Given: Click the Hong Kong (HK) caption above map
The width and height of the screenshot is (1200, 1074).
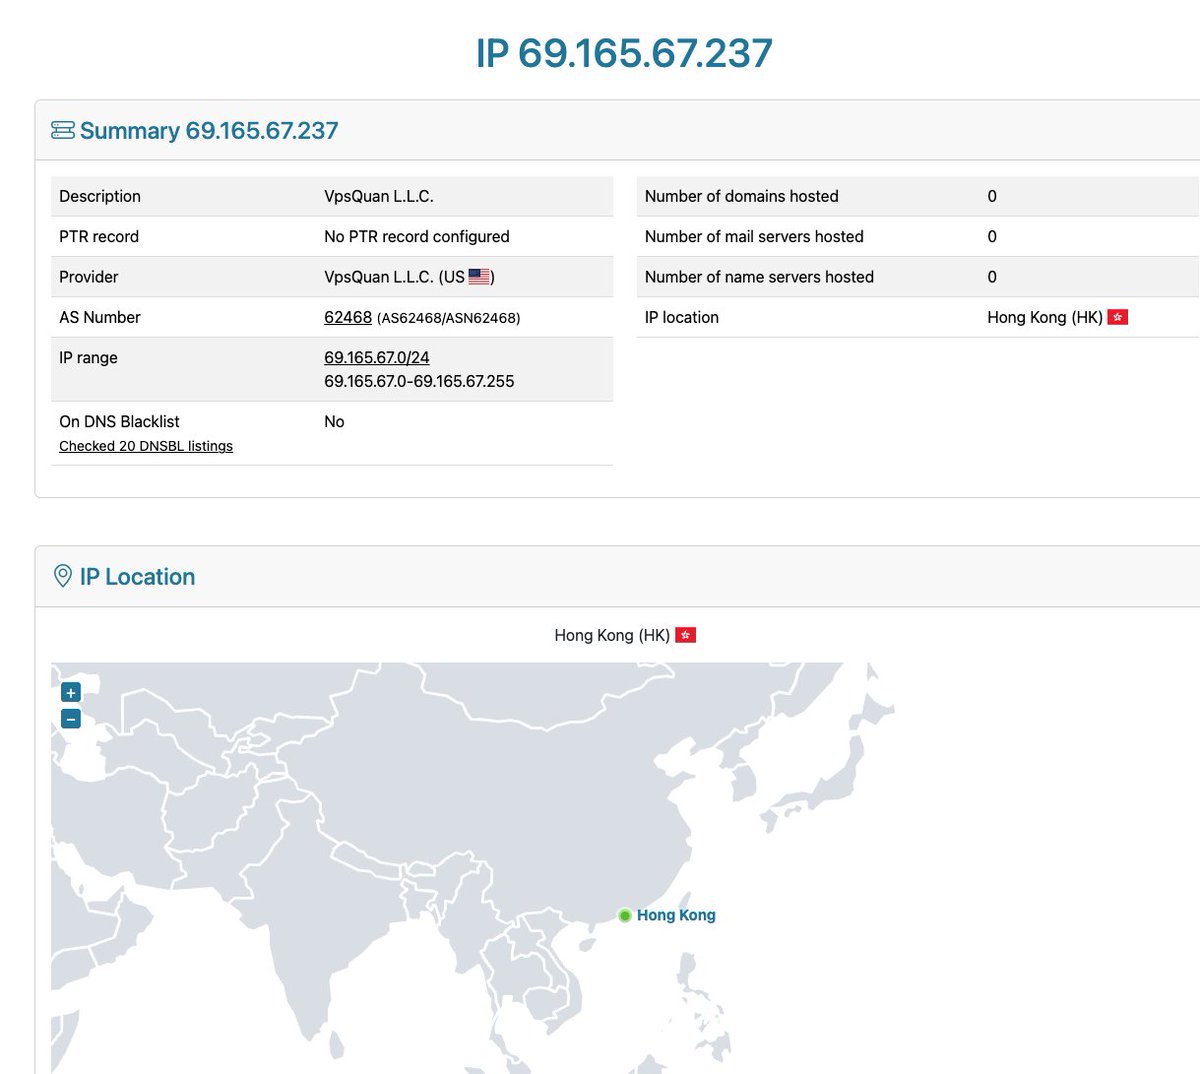Looking at the screenshot, I should (x=612, y=635).
